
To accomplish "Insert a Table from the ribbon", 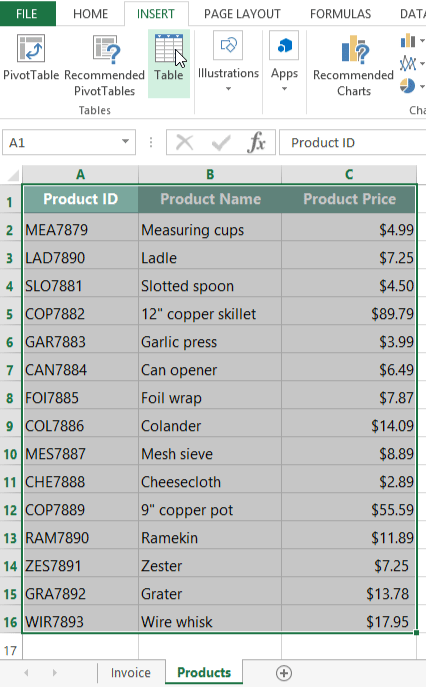I will (169, 63).
